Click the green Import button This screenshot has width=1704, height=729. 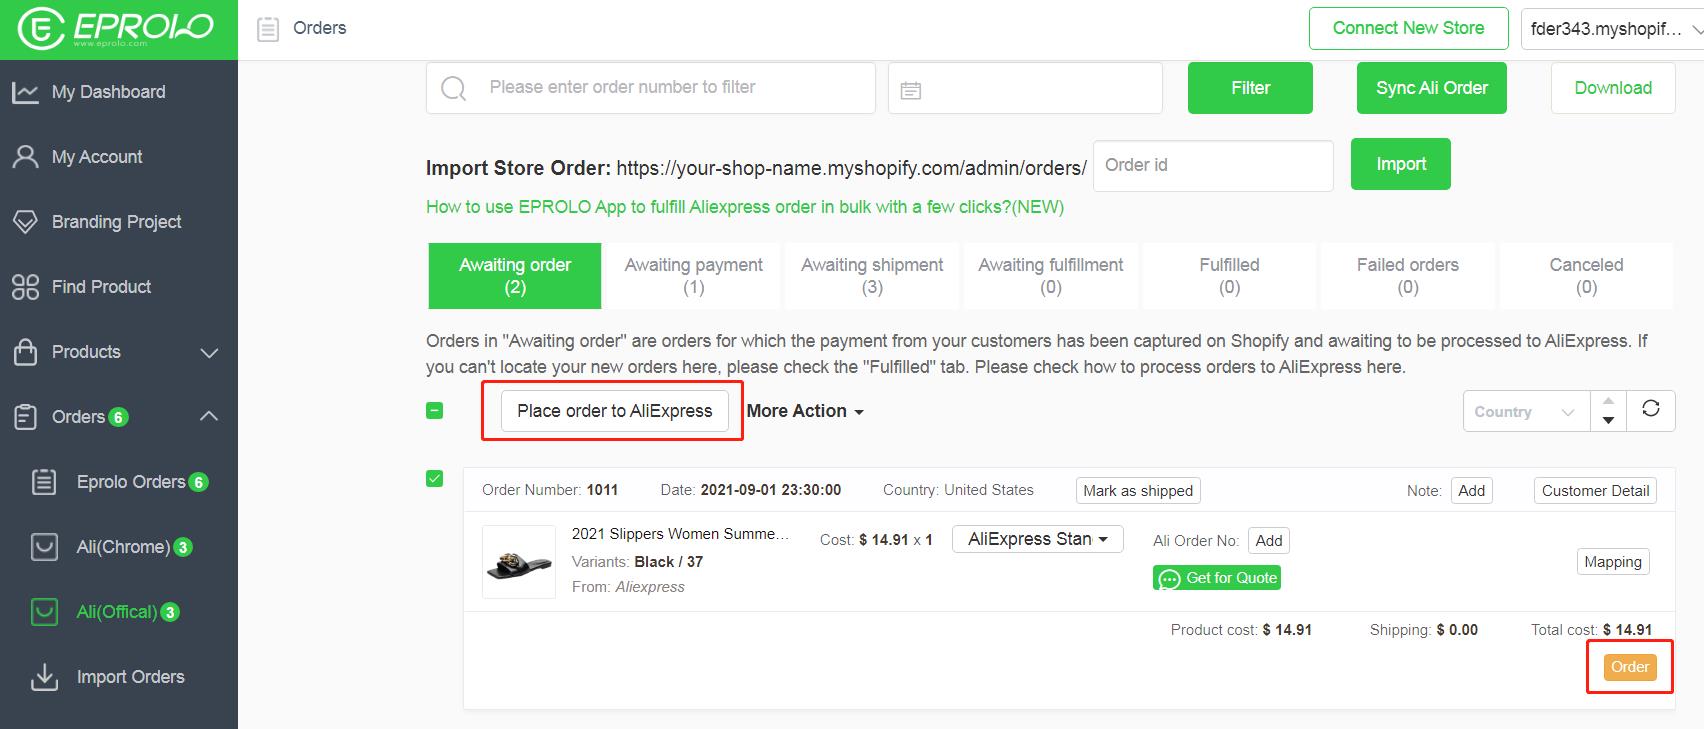pyautogui.click(x=1401, y=164)
